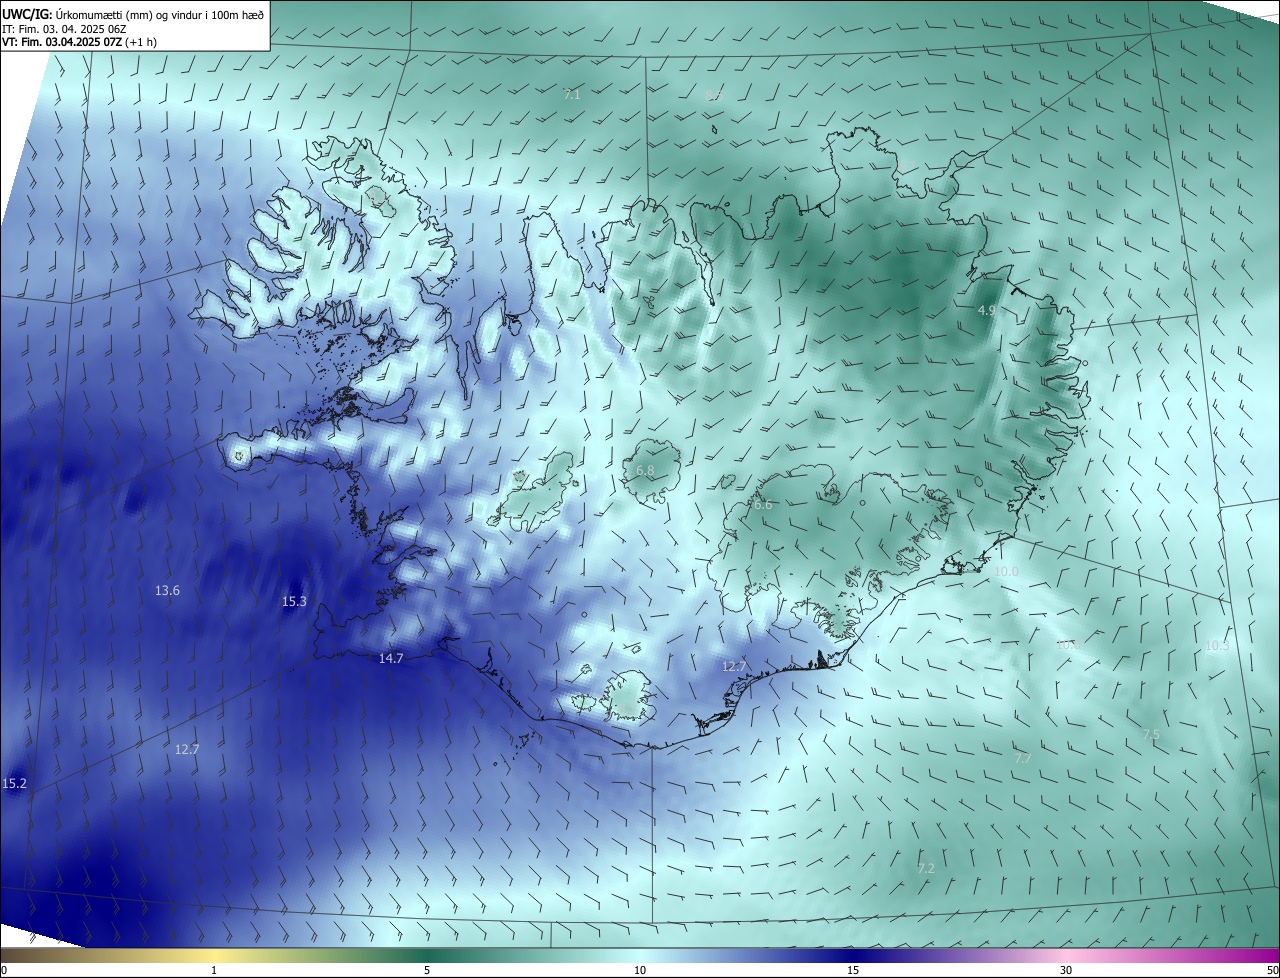Click the 4.9 value label
The height and width of the screenshot is (978, 1280).
coord(986,311)
